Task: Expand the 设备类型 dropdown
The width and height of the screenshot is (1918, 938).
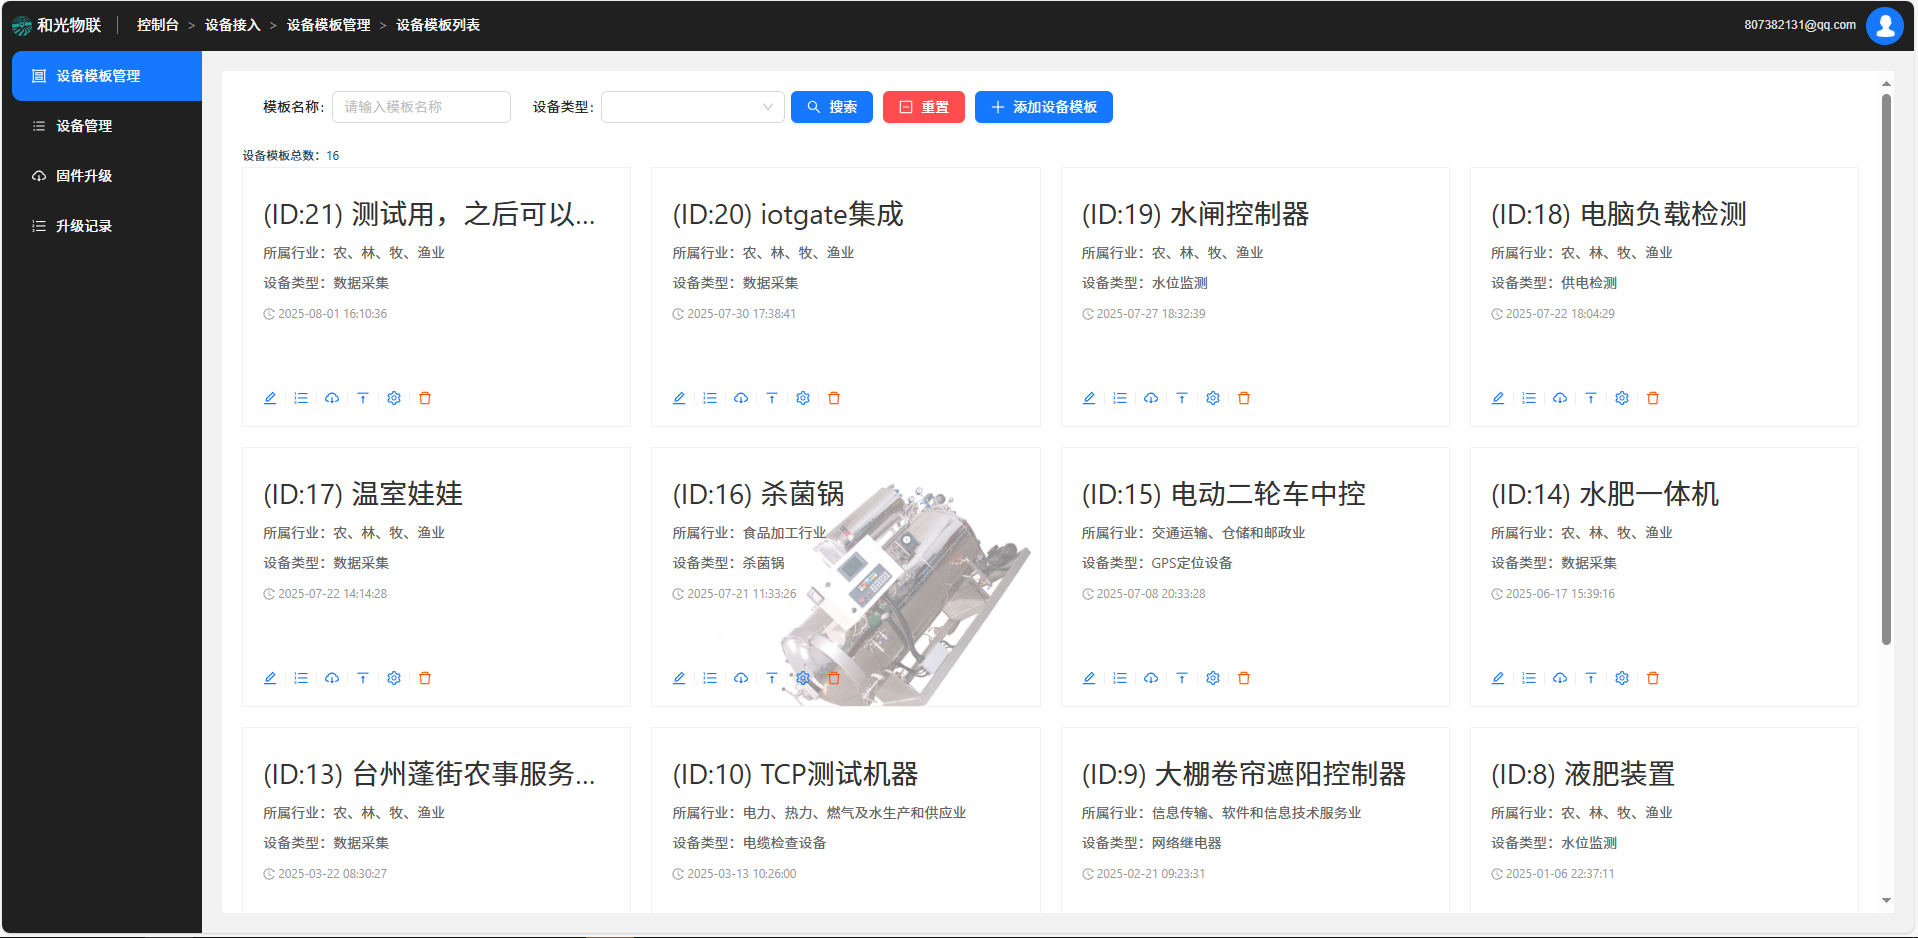Action: click(x=692, y=107)
